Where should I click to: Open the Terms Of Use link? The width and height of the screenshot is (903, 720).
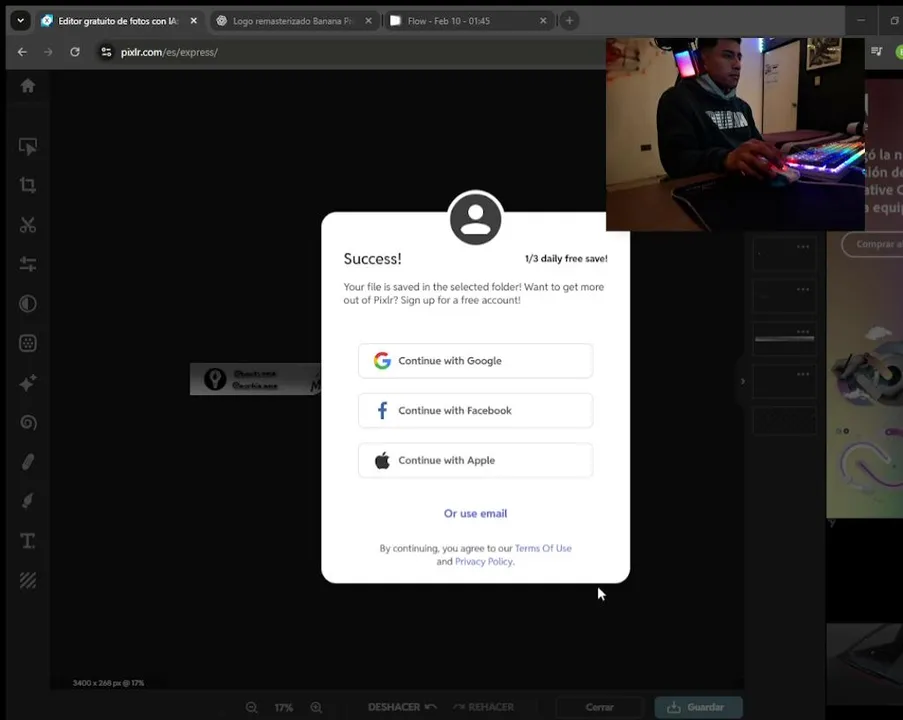coord(543,548)
